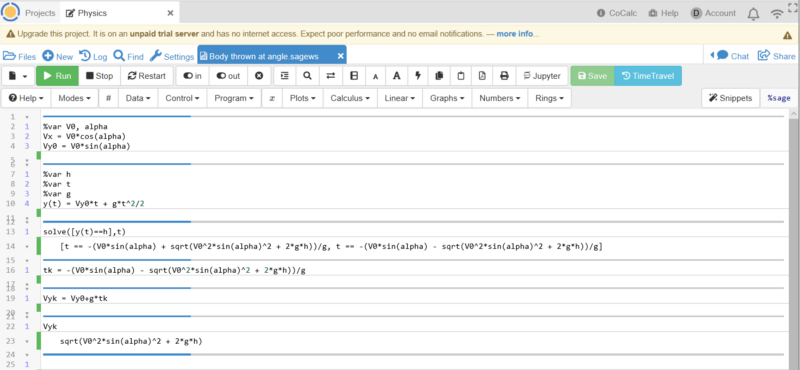Viewport: 800px width, 370px height.
Task: Open the Numbers dropdown
Action: [500, 98]
